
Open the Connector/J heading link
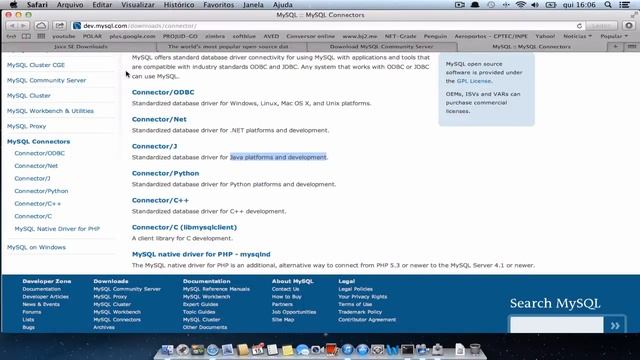[x=154, y=146]
